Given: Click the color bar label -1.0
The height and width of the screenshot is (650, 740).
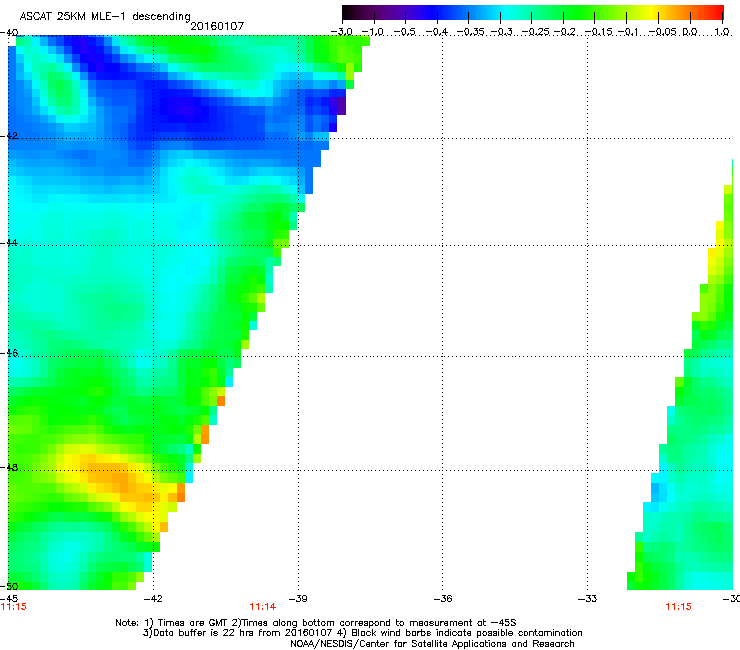Looking at the screenshot, I should [x=373, y=32].
